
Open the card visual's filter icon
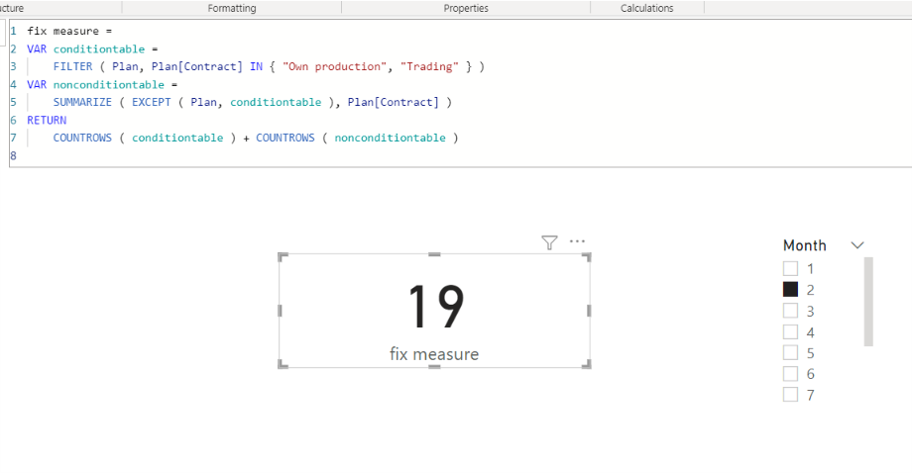pos(549,243)
